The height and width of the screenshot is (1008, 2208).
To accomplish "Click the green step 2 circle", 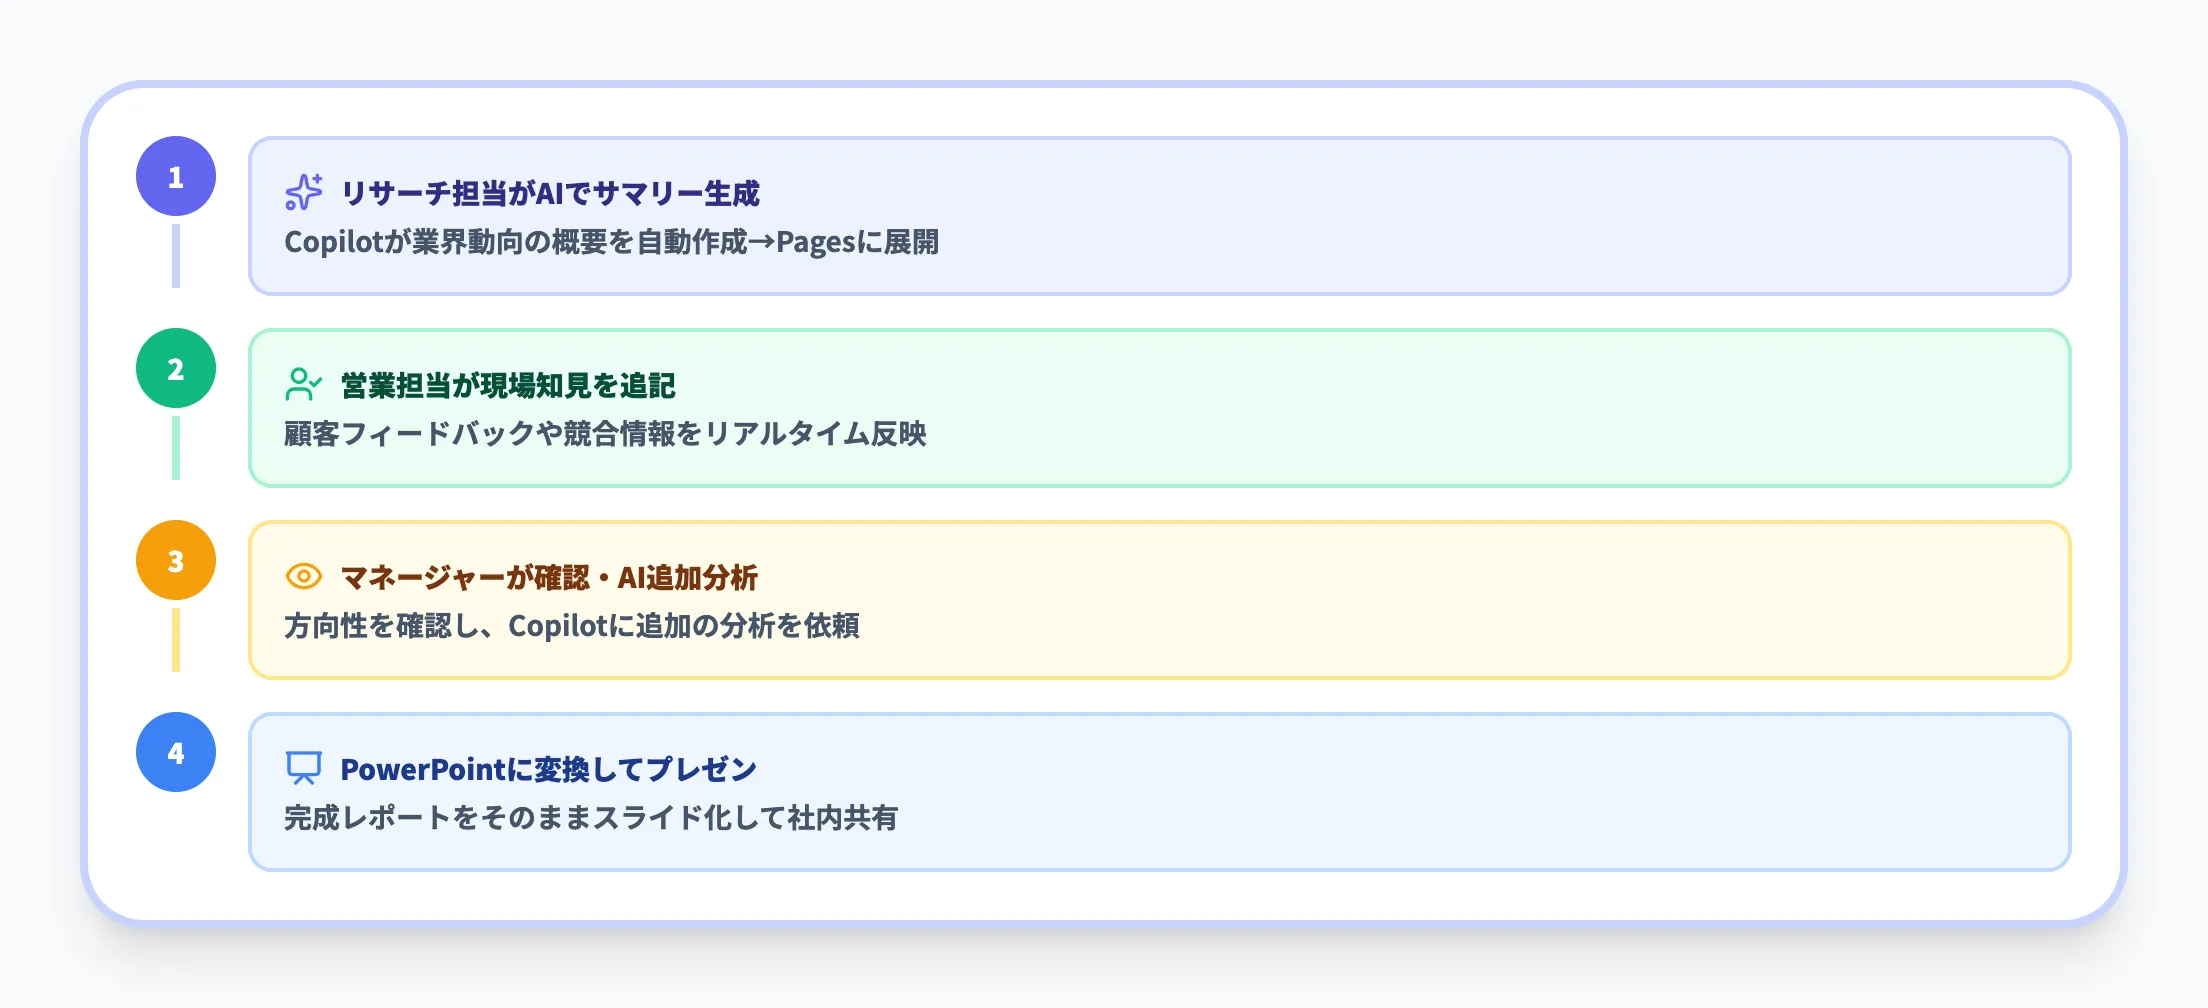I will point(176,368).
